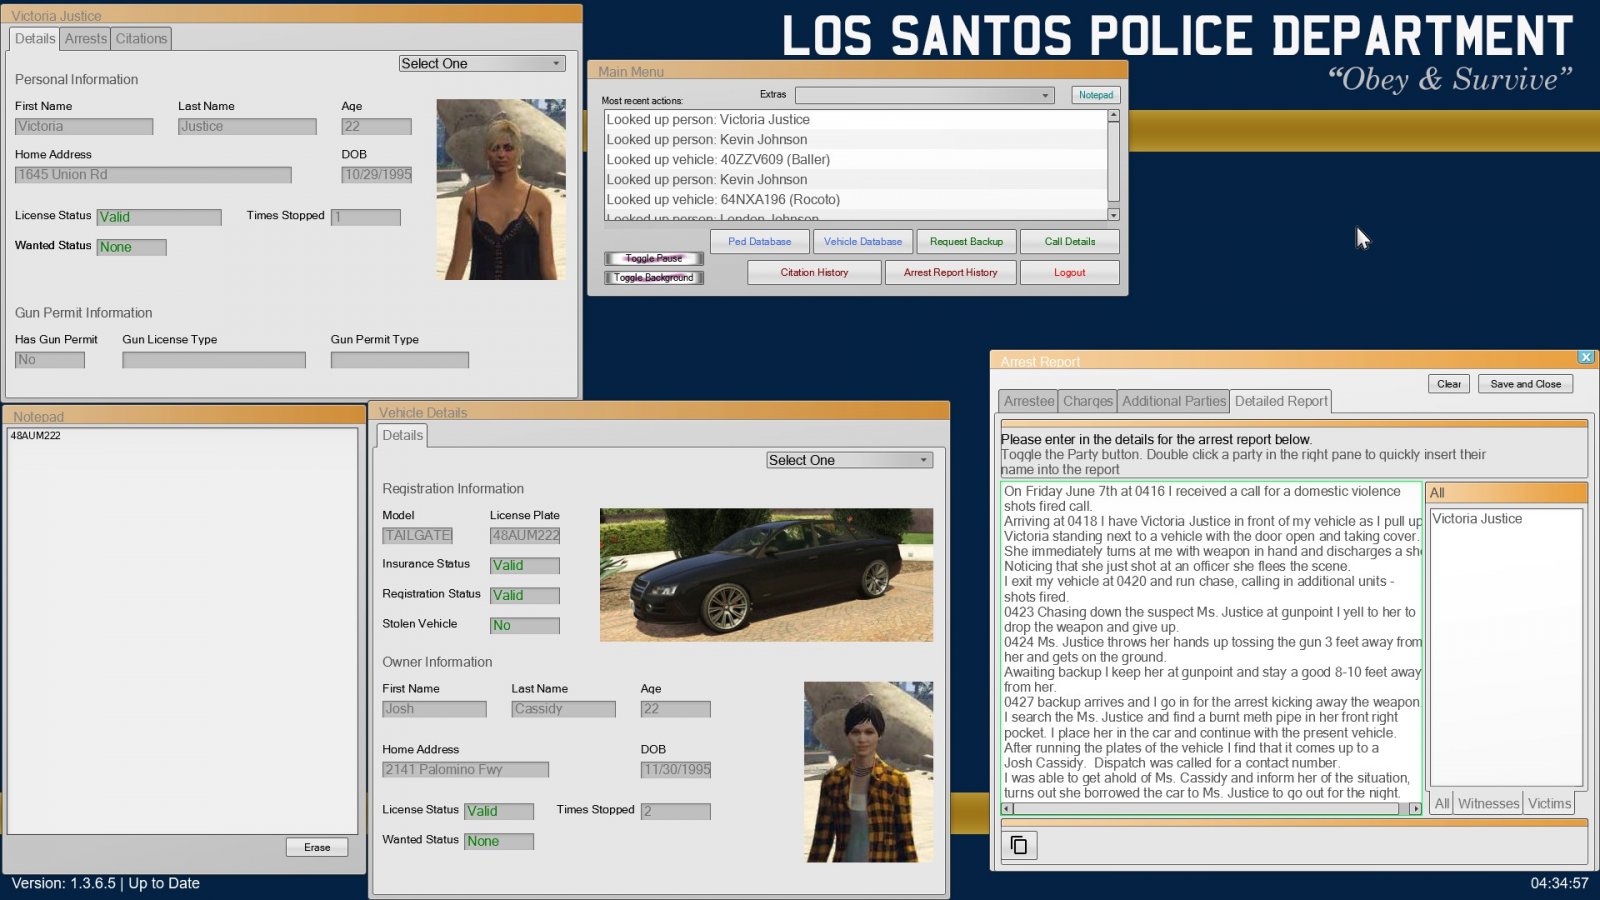
Task: Click the vehicle photo thumbnail
Action: (766, 575)
